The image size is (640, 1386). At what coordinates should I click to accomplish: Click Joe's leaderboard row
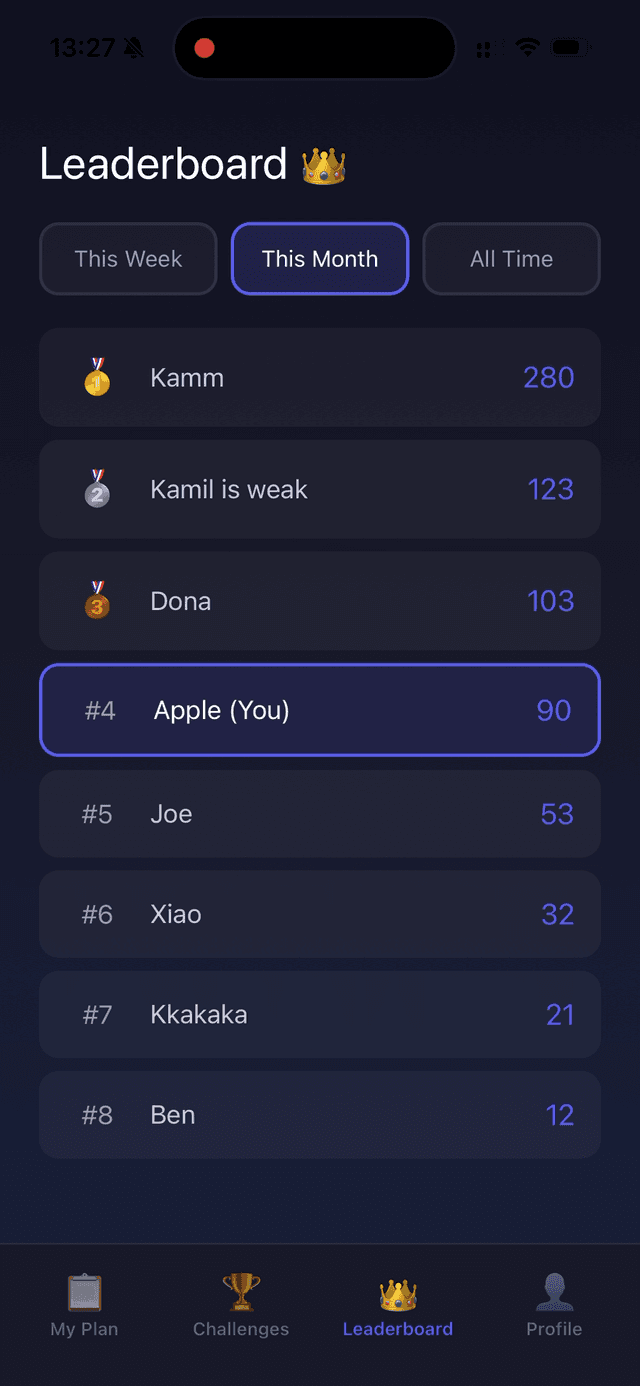[320, 814]
